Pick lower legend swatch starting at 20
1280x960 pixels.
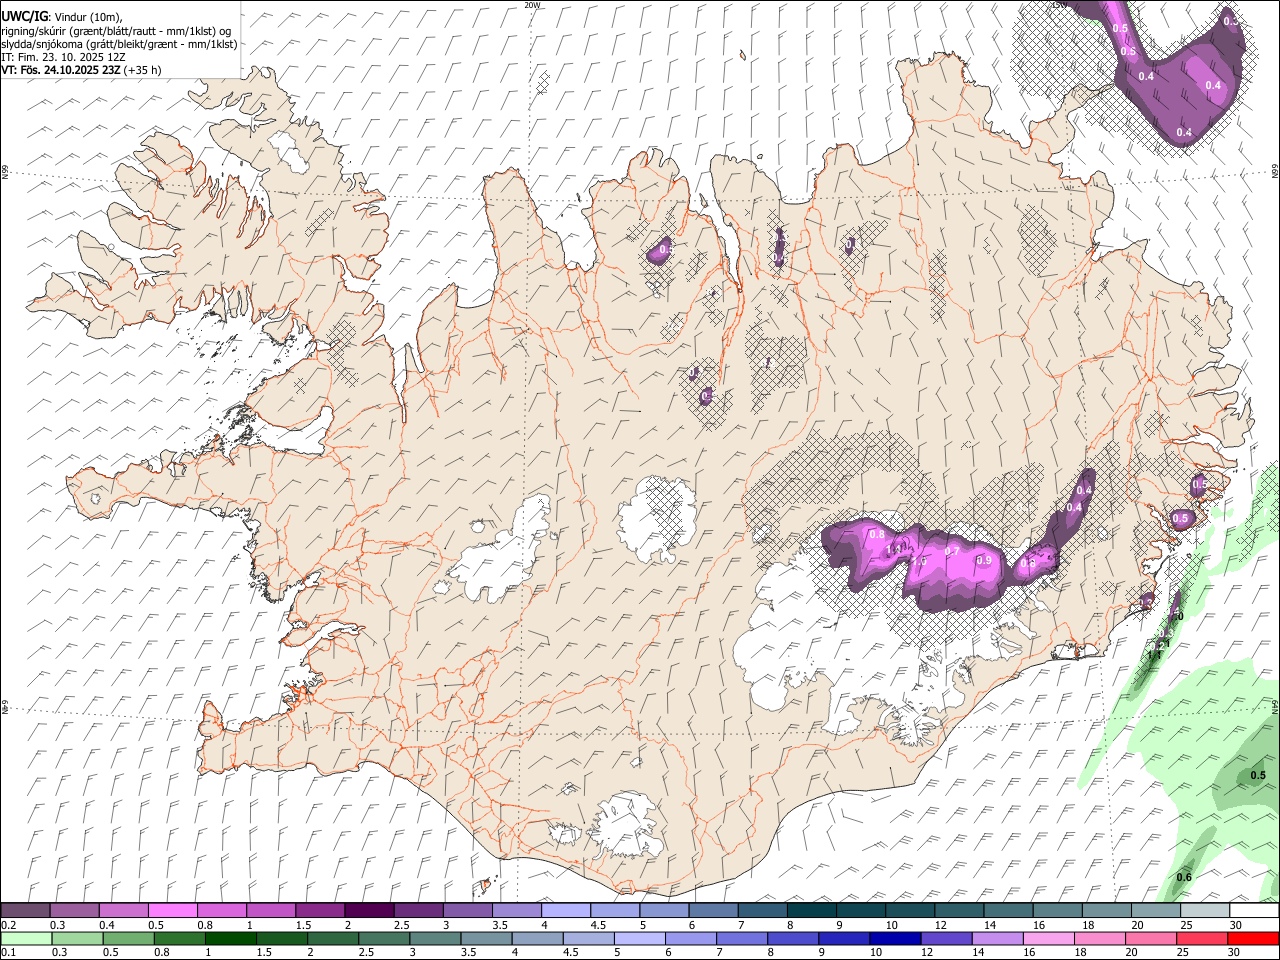[1152, 938]
